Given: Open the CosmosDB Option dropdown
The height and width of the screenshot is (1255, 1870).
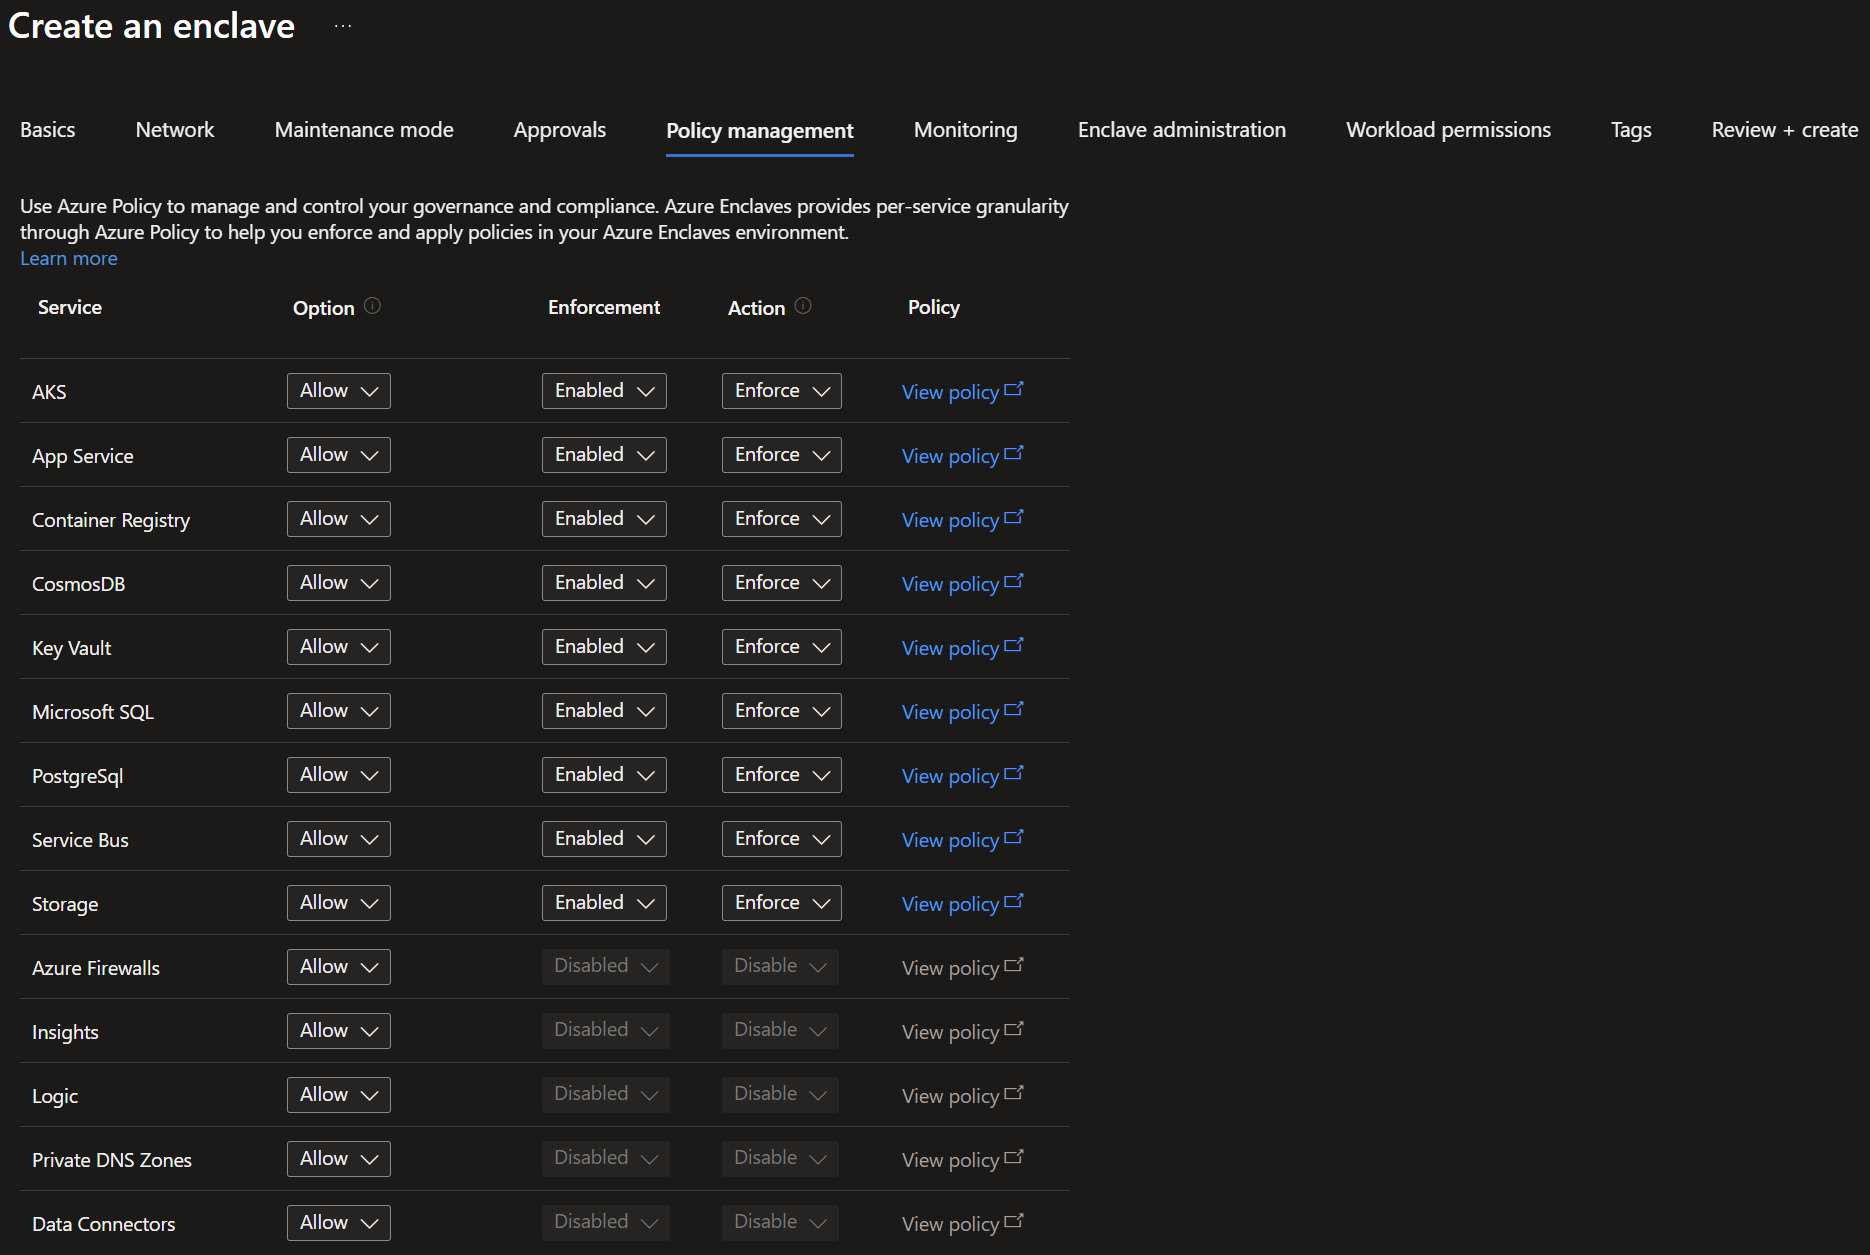Looking at the screenshot, I should pos(339,583).
